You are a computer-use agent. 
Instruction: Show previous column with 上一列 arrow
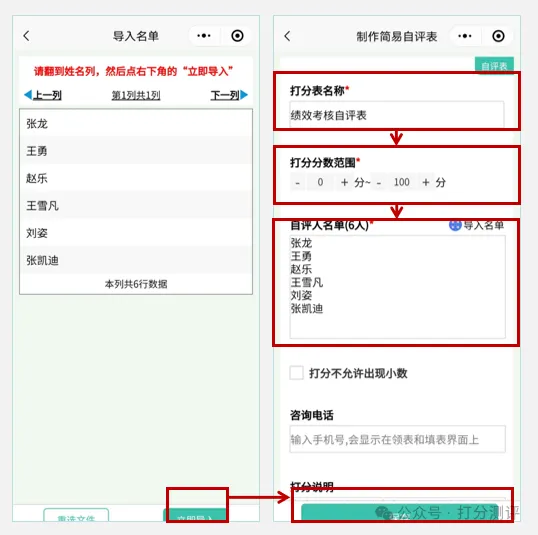pyautogui.click(x=43, y=95)
